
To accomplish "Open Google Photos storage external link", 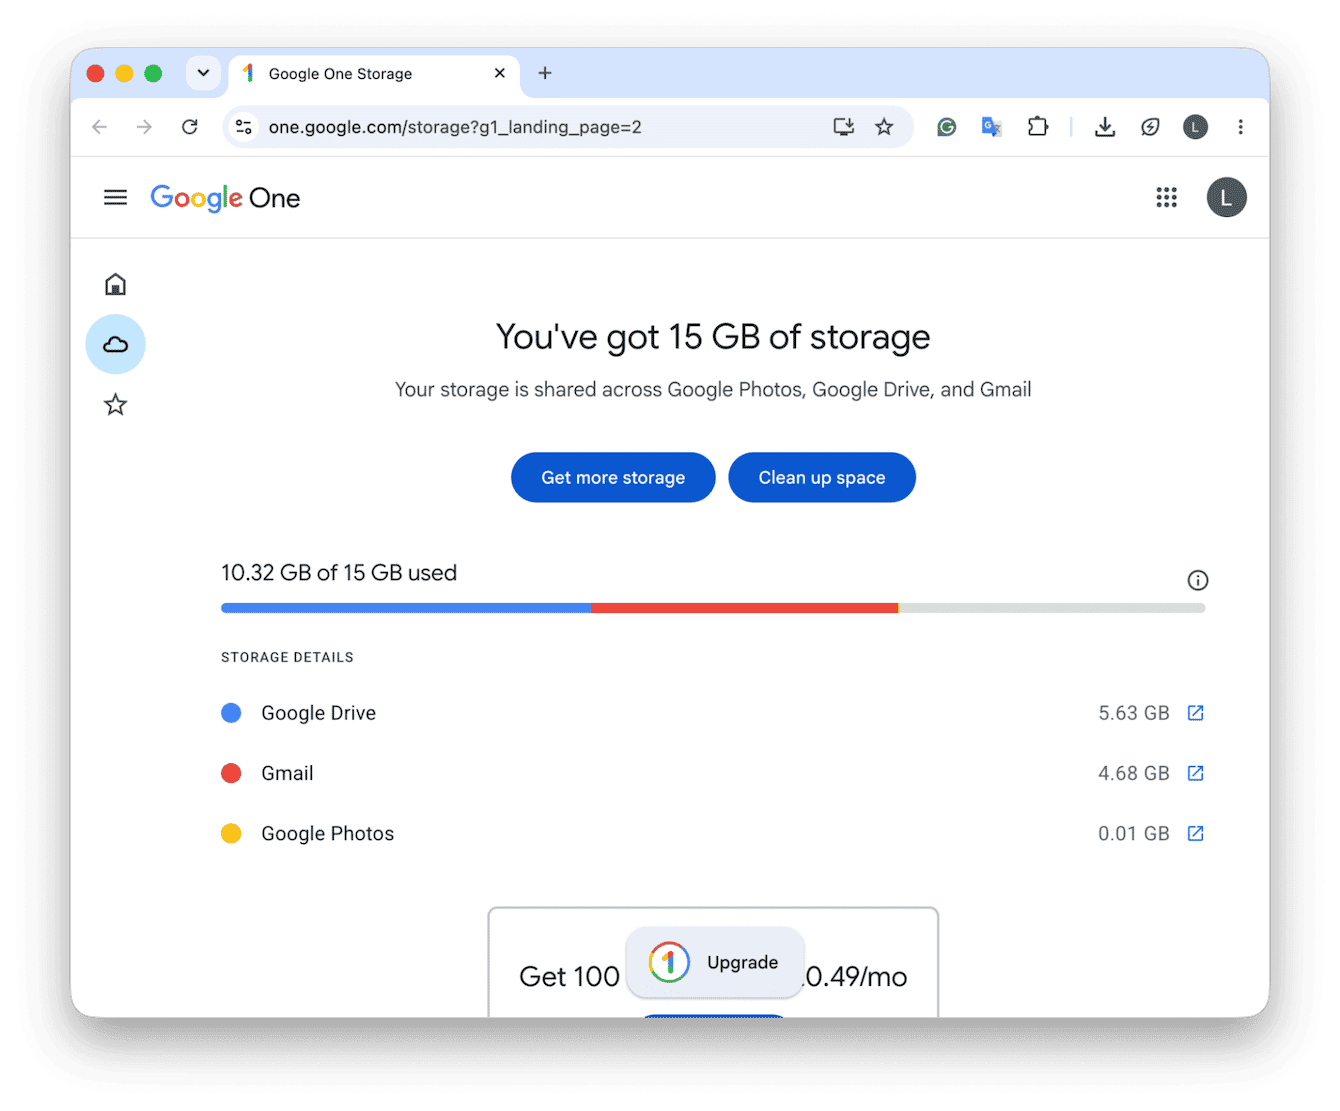I will coord(1195,833).
